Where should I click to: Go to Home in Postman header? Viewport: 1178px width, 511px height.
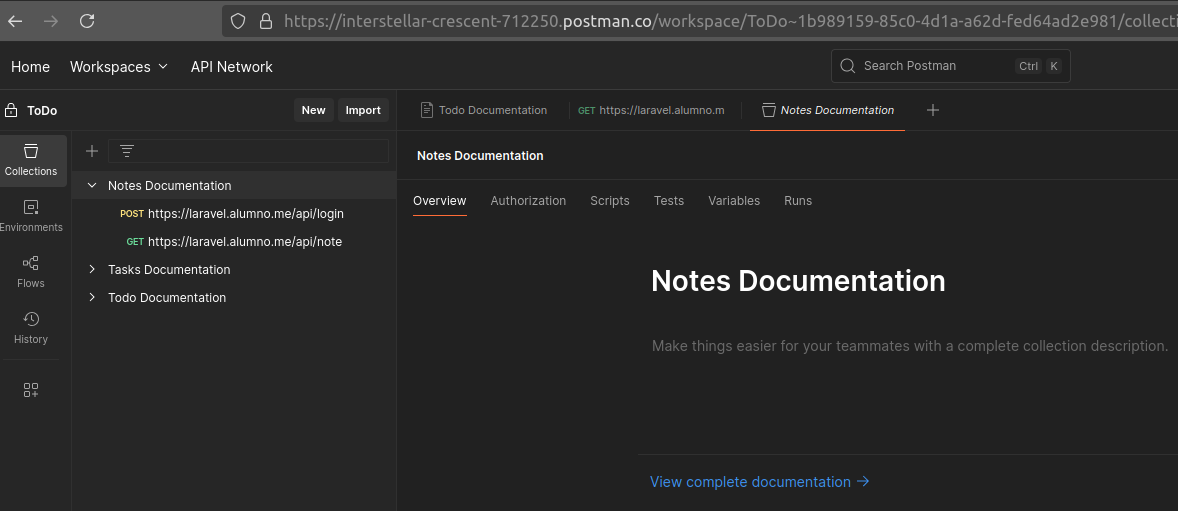point(30,67)
